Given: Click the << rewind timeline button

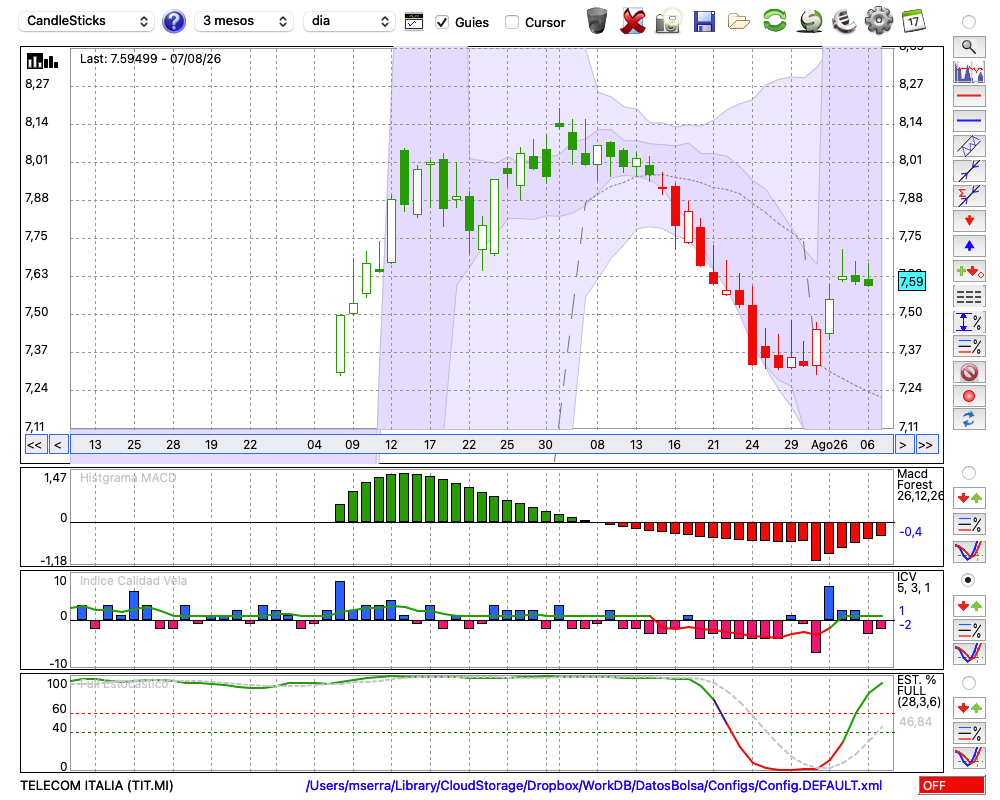Looking at the screenshot, I should (35, 445).
